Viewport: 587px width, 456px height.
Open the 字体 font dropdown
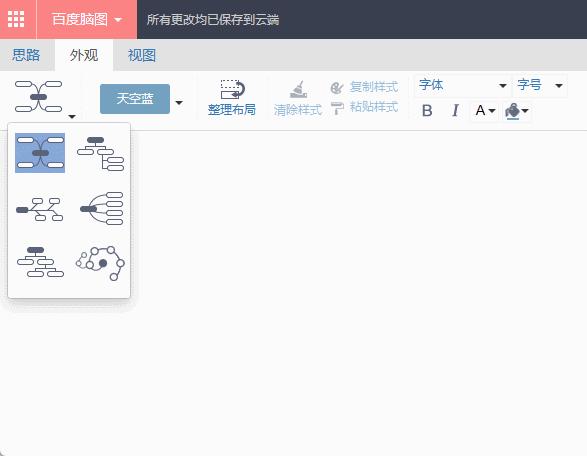click(x=462, y=85)
